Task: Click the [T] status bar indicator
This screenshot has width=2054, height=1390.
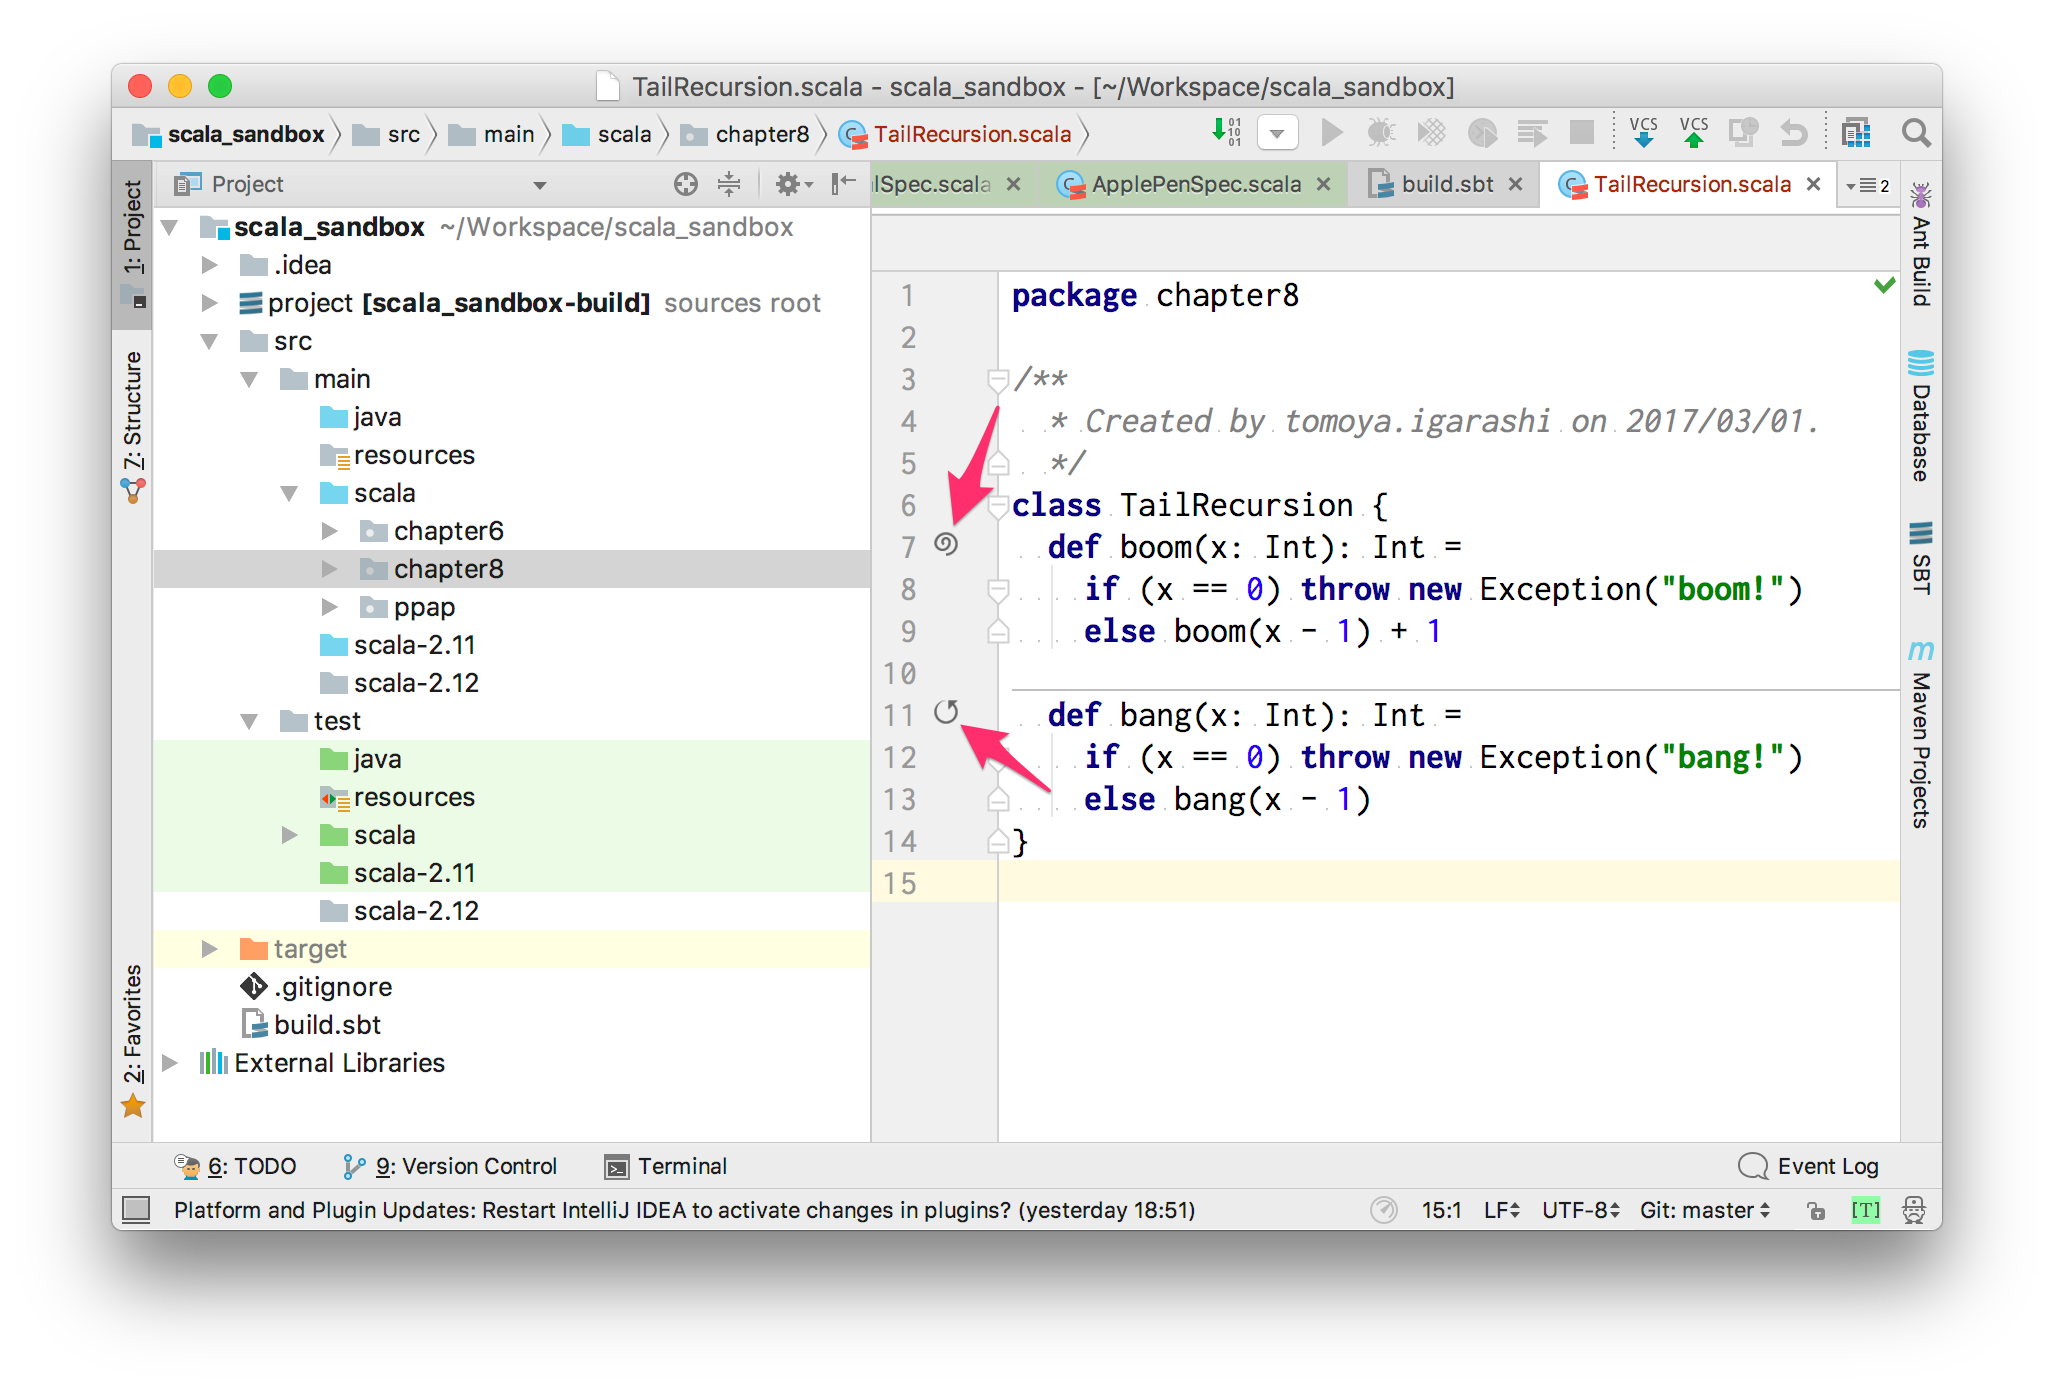Action: (x=1866, y=1210)
